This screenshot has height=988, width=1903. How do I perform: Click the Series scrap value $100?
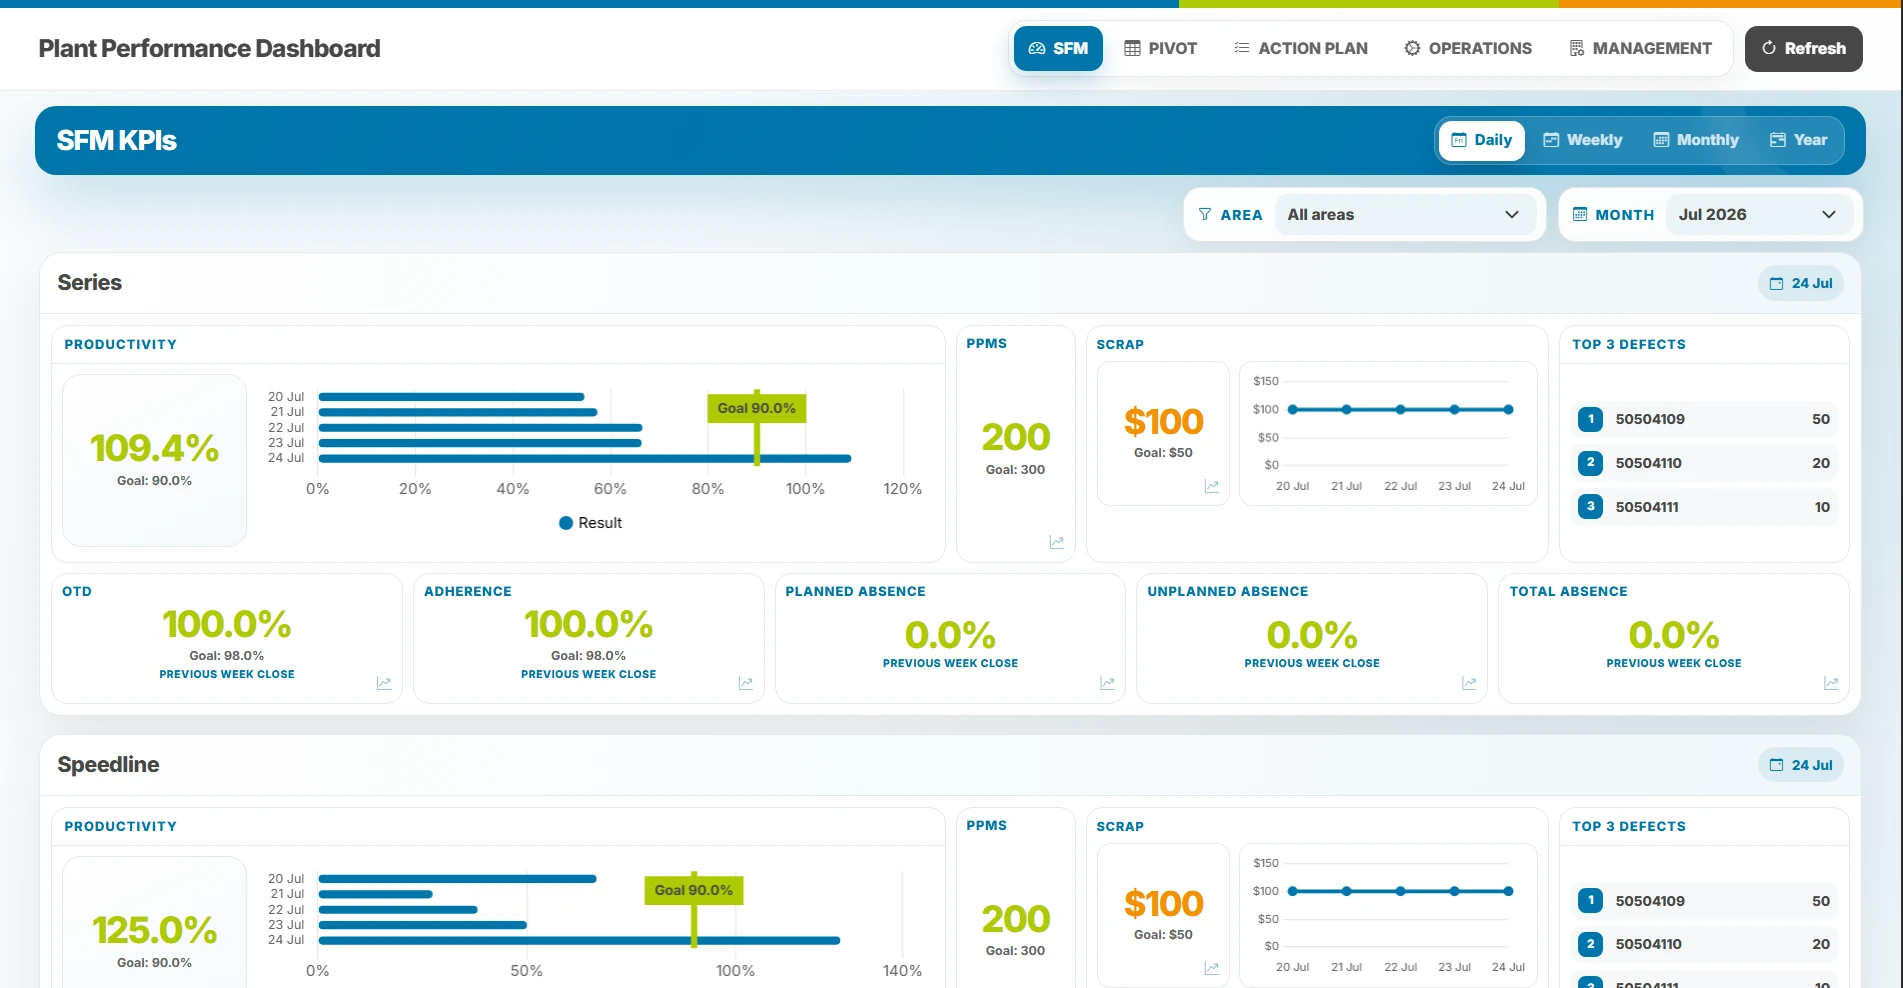pyautogui.click(x=1163, y=421)
